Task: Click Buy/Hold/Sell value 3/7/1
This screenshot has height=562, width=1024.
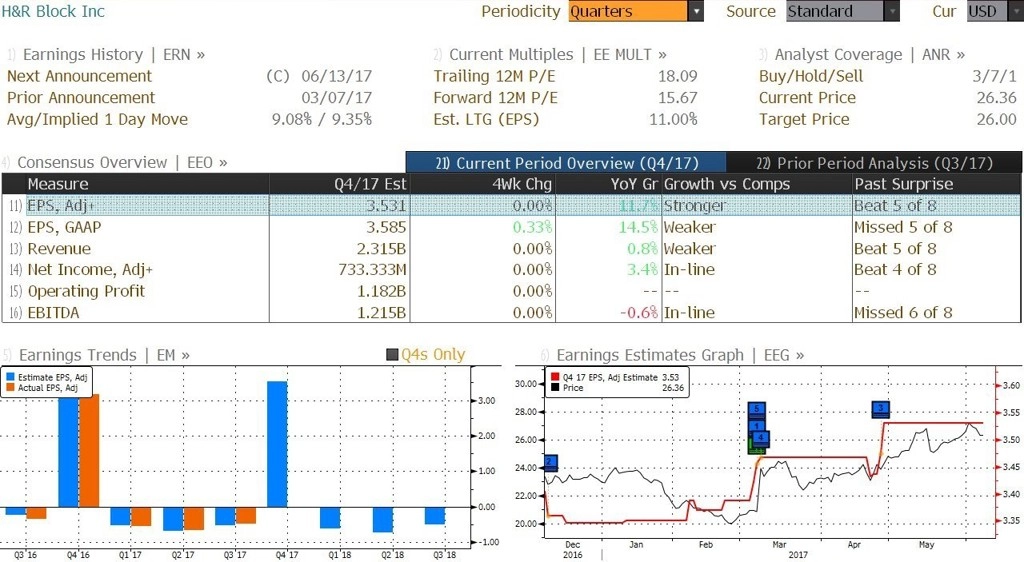Action: 994,76
